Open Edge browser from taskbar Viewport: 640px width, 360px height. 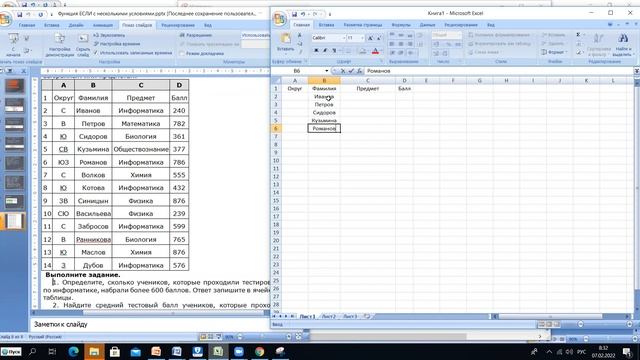coord(73,351)
